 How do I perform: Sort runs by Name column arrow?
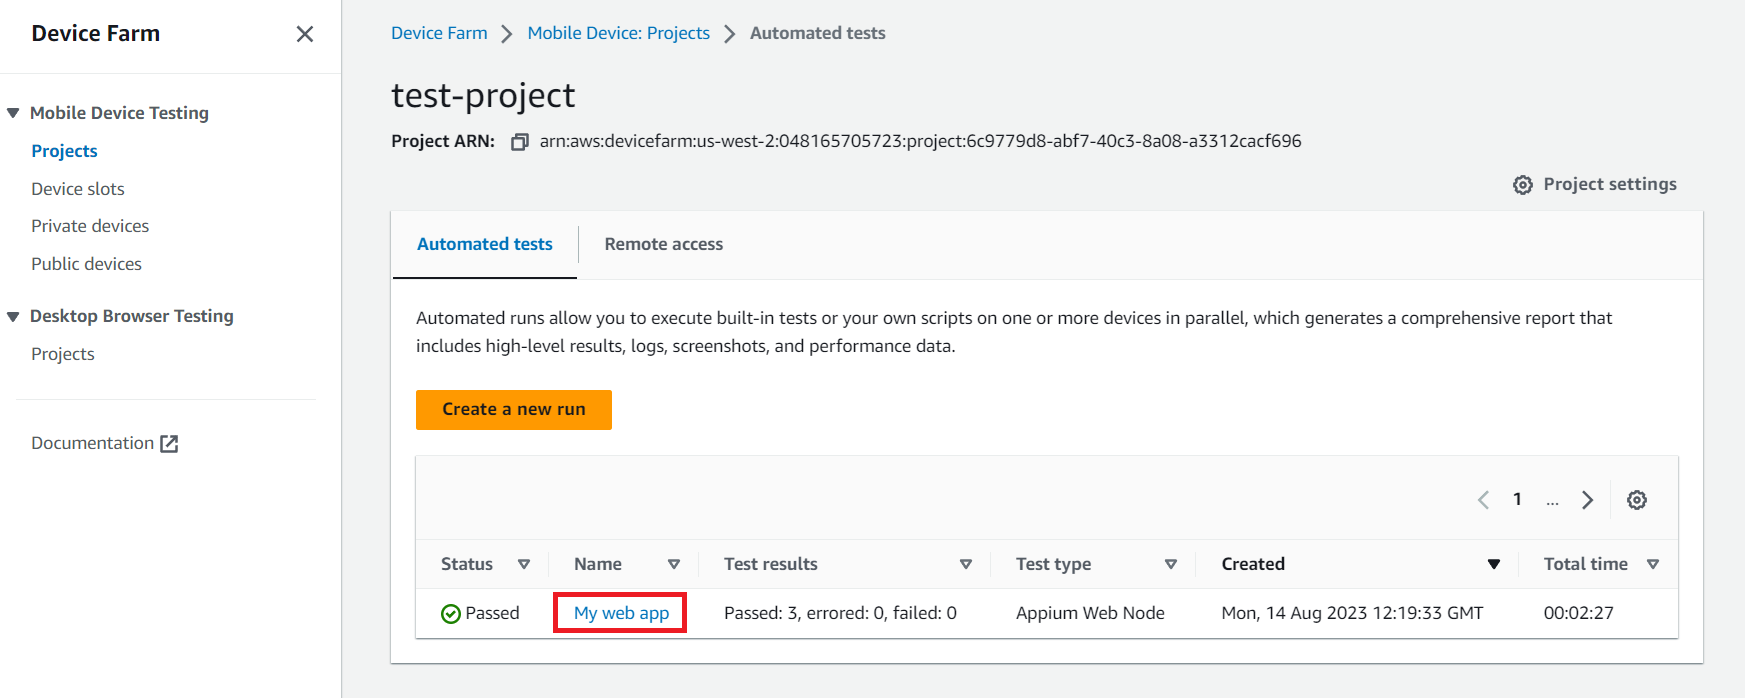pyautogui.click(x=674, y=565)
